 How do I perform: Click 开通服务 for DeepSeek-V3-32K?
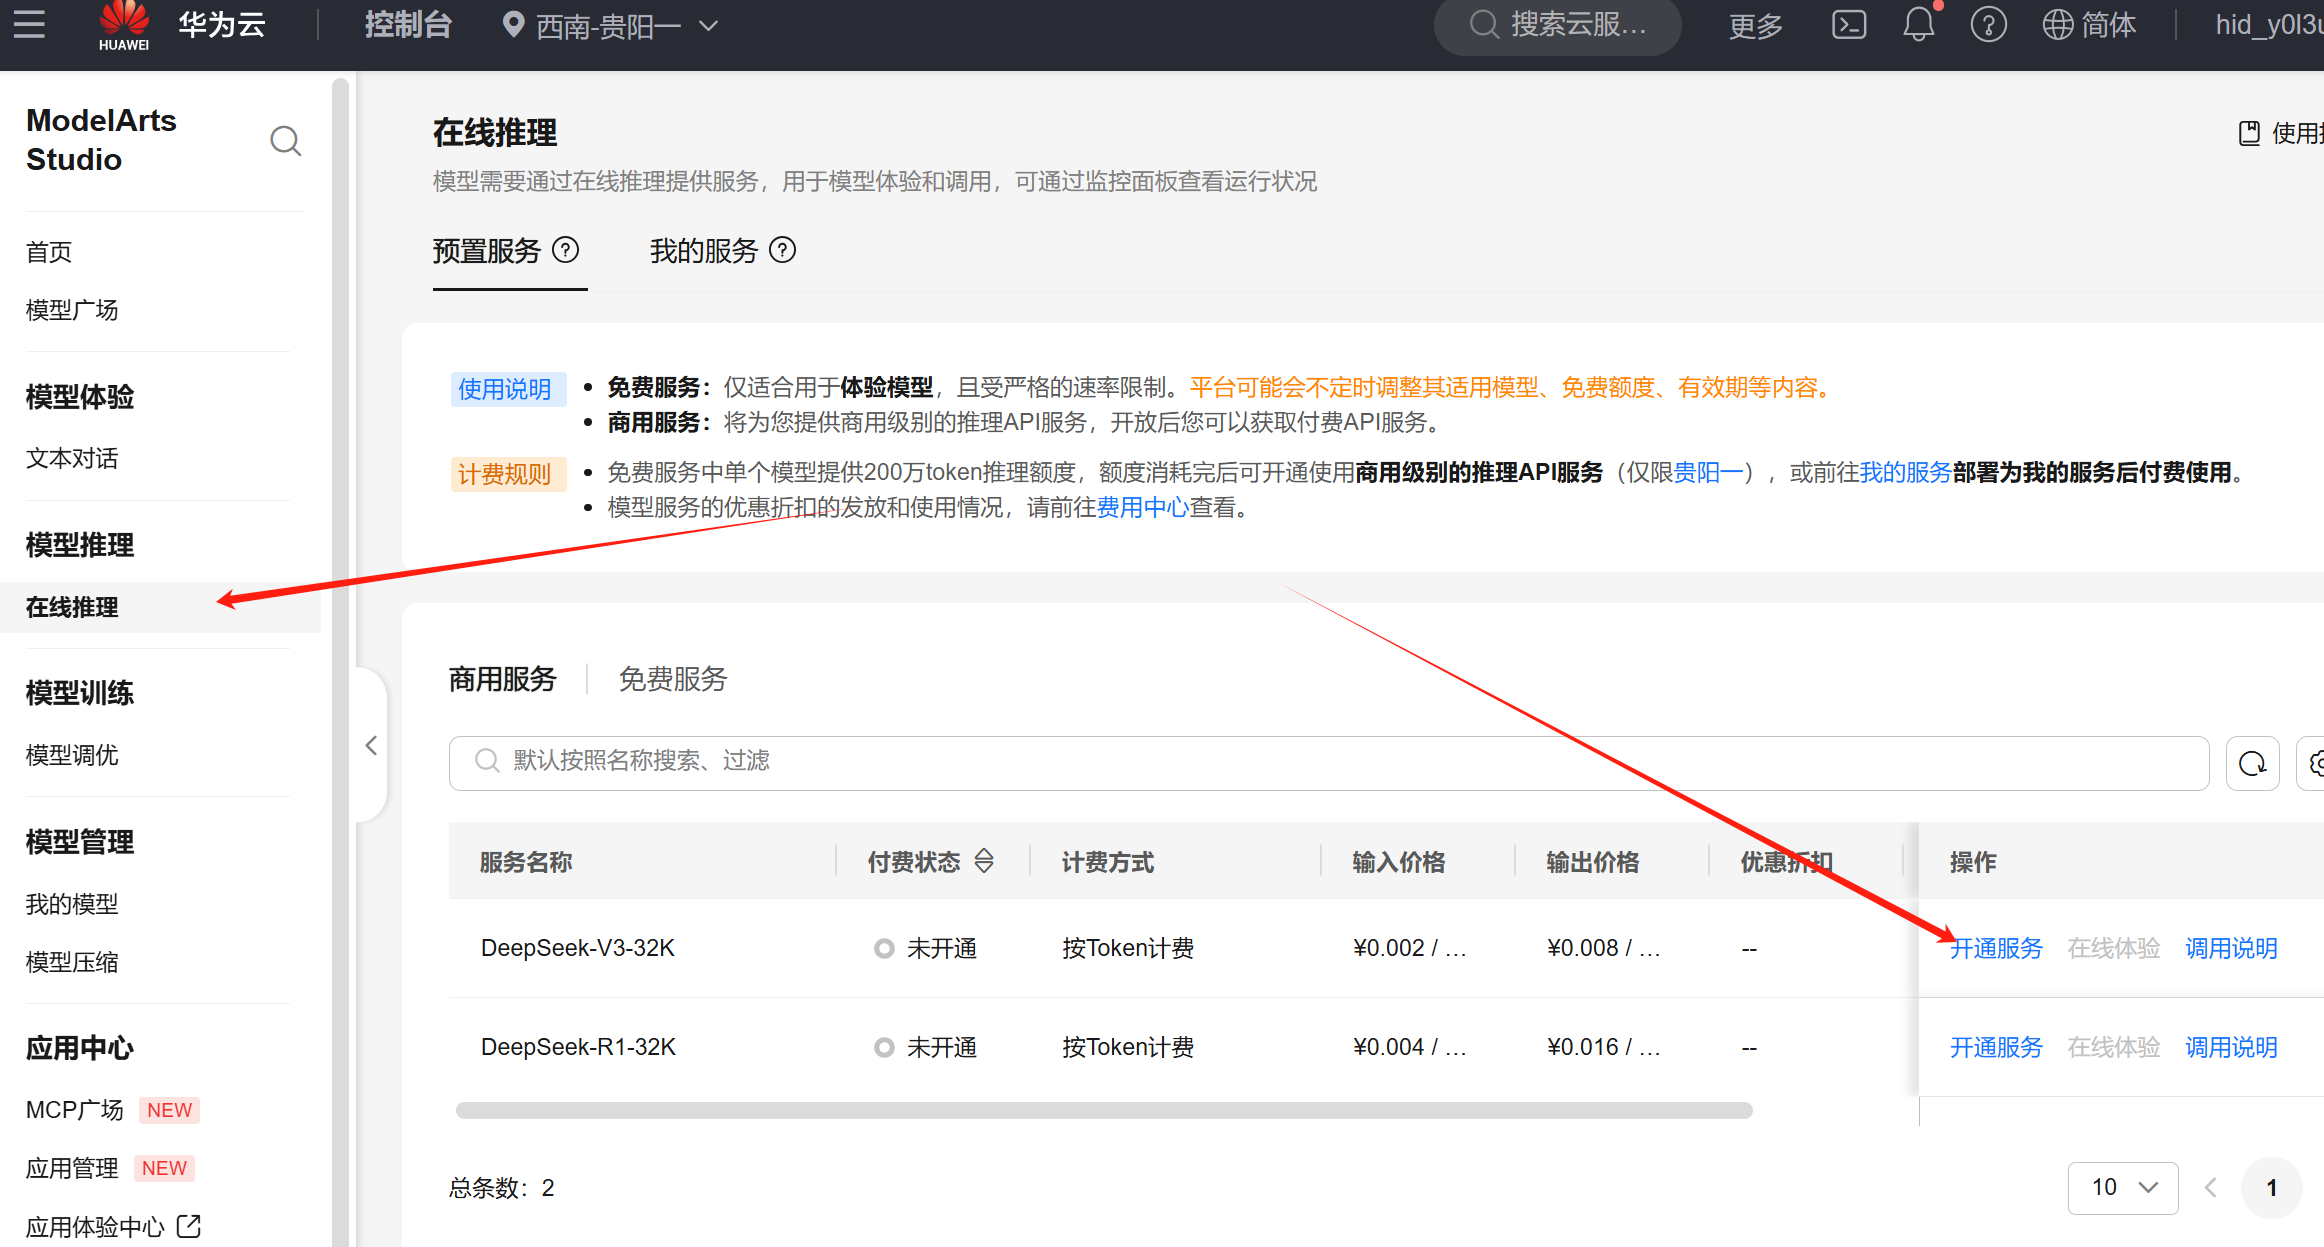pyautogui.click(x=1996, y=948)
